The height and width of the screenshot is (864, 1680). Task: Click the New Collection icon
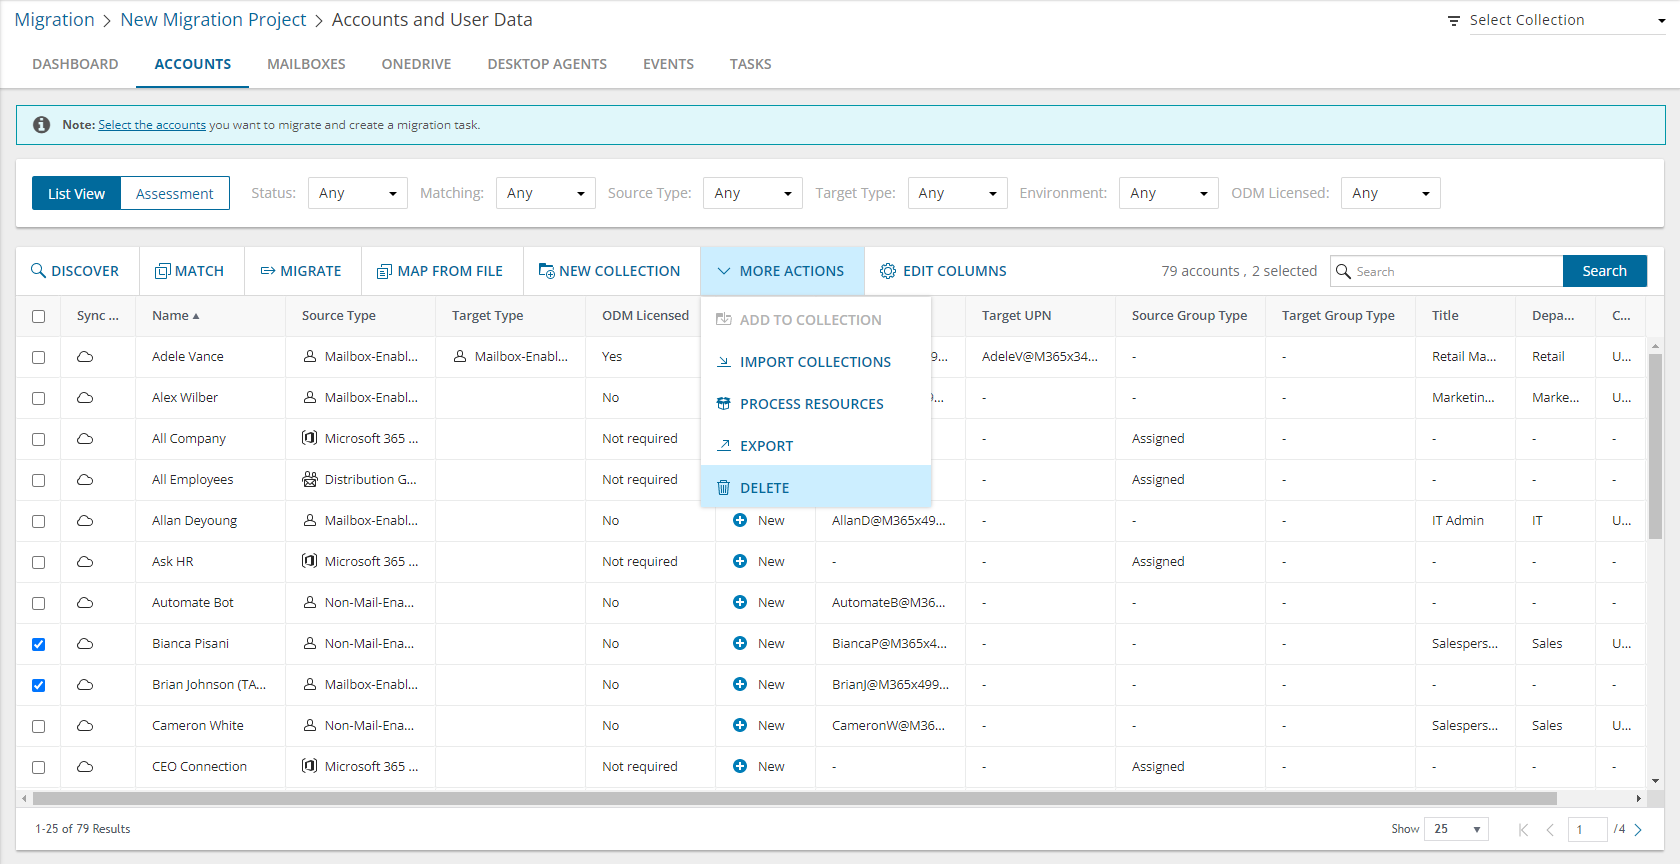[546, 271]
